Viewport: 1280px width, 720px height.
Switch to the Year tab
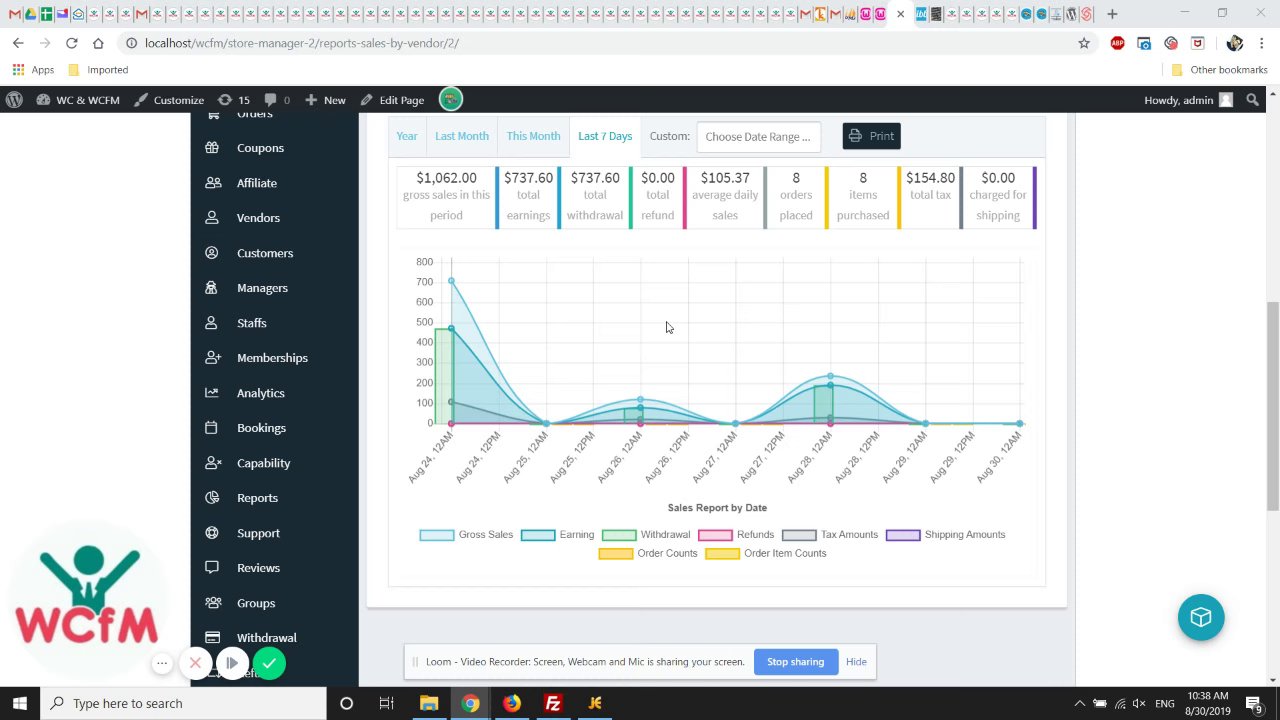point(407,136)
